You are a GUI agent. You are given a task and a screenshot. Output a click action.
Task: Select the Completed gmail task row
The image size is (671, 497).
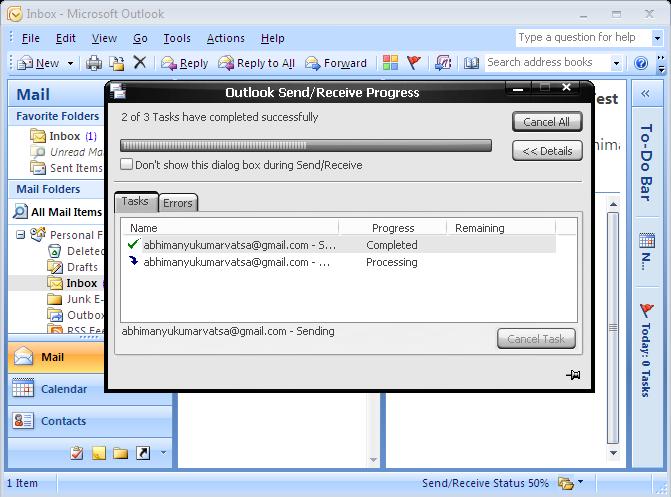339,245
